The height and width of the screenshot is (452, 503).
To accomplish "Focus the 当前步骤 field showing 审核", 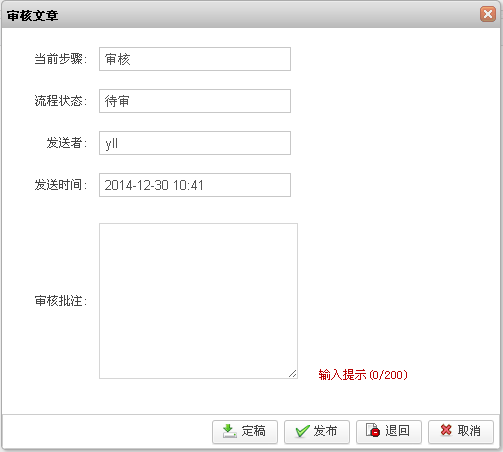I will 195,59.
